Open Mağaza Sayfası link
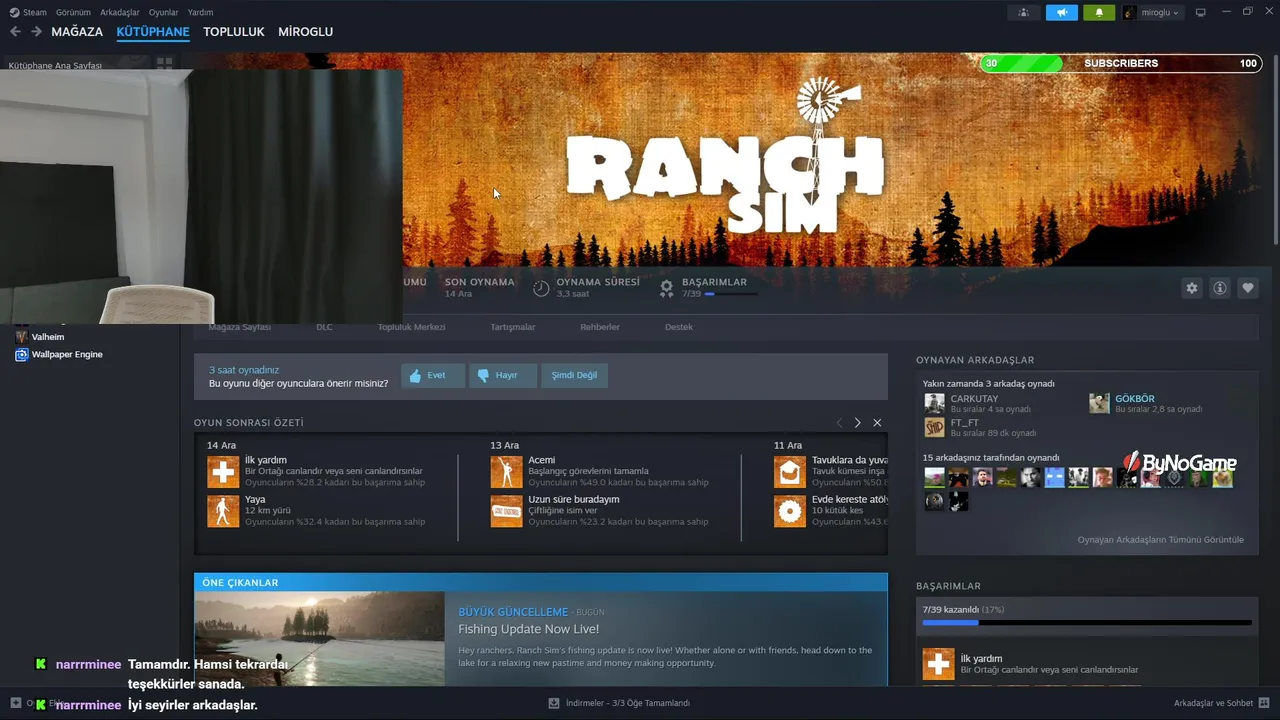The height and width of the screenshot is (720, 1280). (x=240, y=327)
